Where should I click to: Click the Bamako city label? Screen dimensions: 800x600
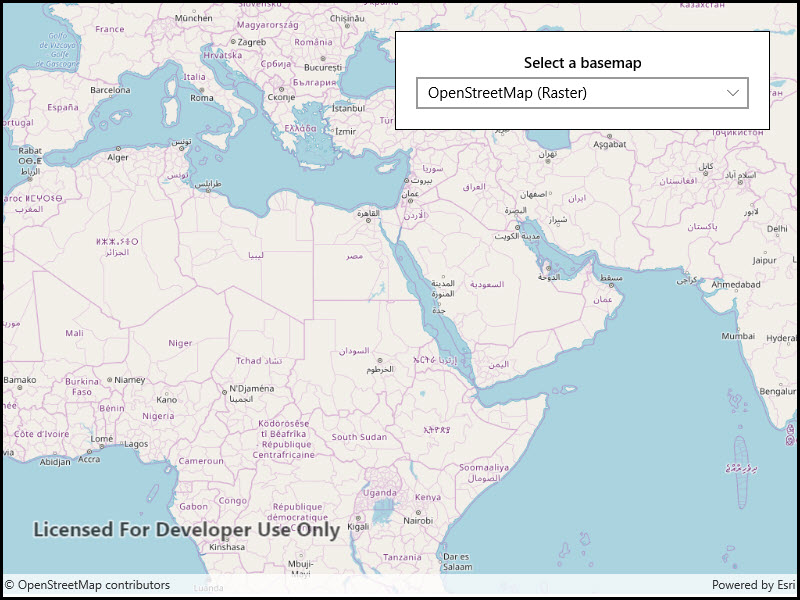coord(20,380)
